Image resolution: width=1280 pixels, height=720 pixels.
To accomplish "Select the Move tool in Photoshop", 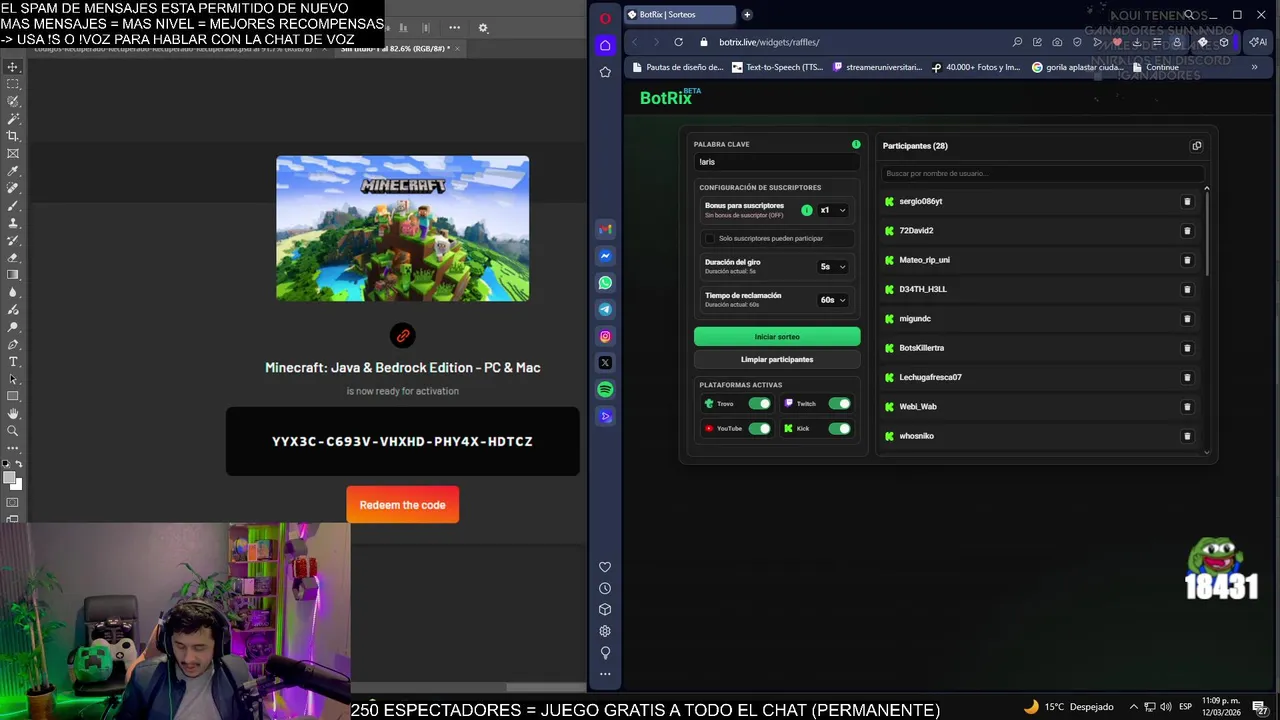I will [x=13, y=67].
